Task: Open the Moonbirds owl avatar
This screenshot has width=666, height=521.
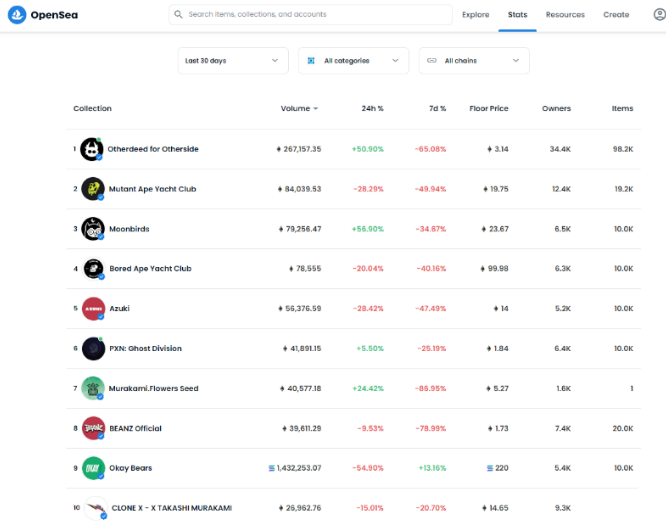Action: (x=93, y=229)
